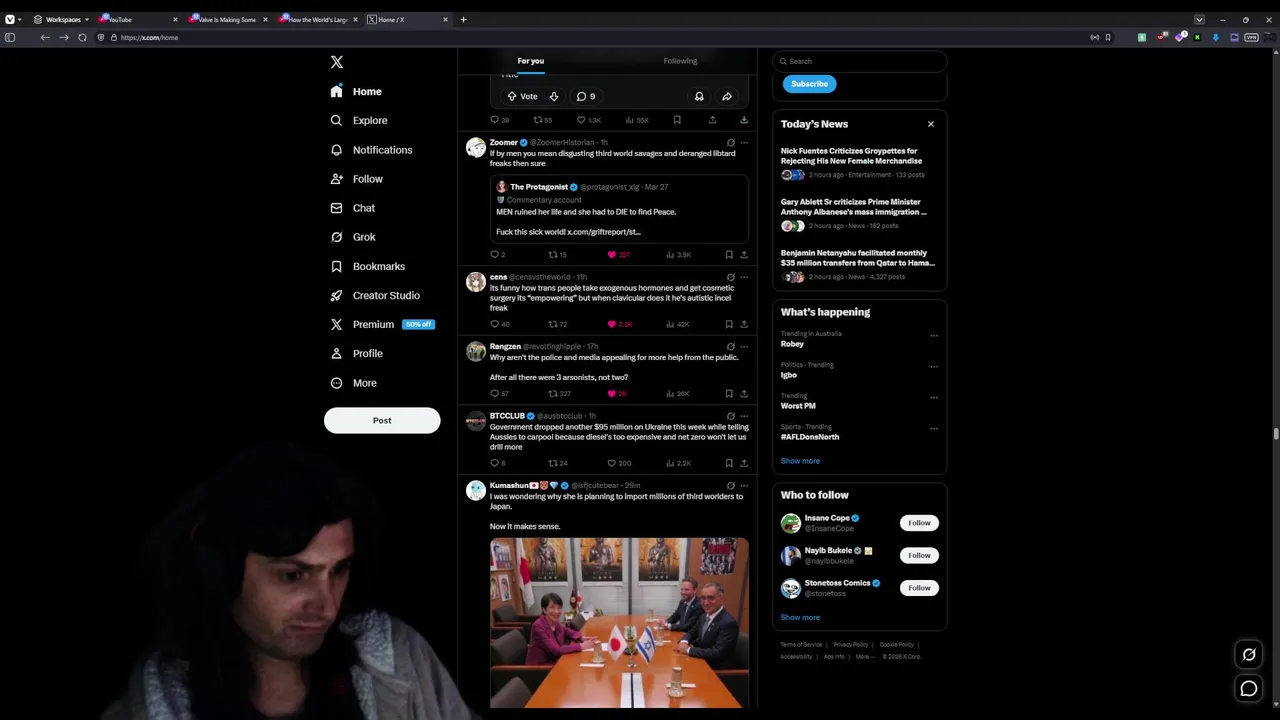1280x720 pixels.
Task: Open more options on Kumashun post
Action: tap(744, 485)
